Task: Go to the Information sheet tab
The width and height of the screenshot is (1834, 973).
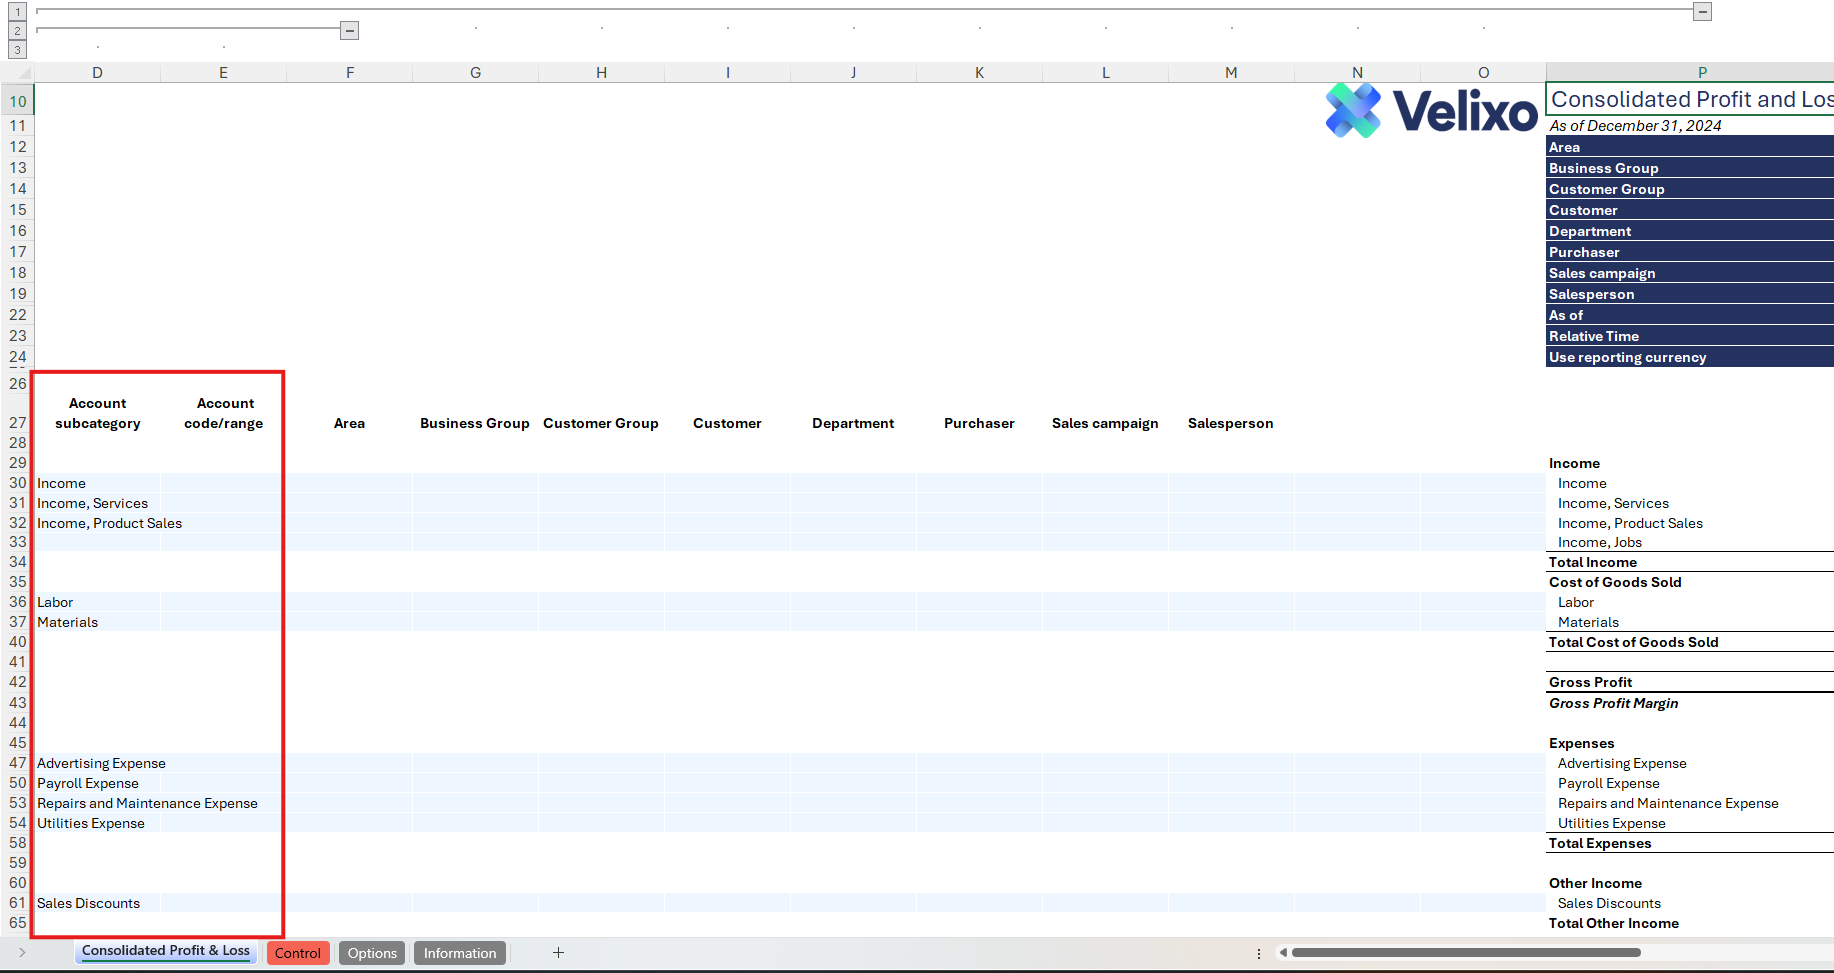Action: point(460,953)
